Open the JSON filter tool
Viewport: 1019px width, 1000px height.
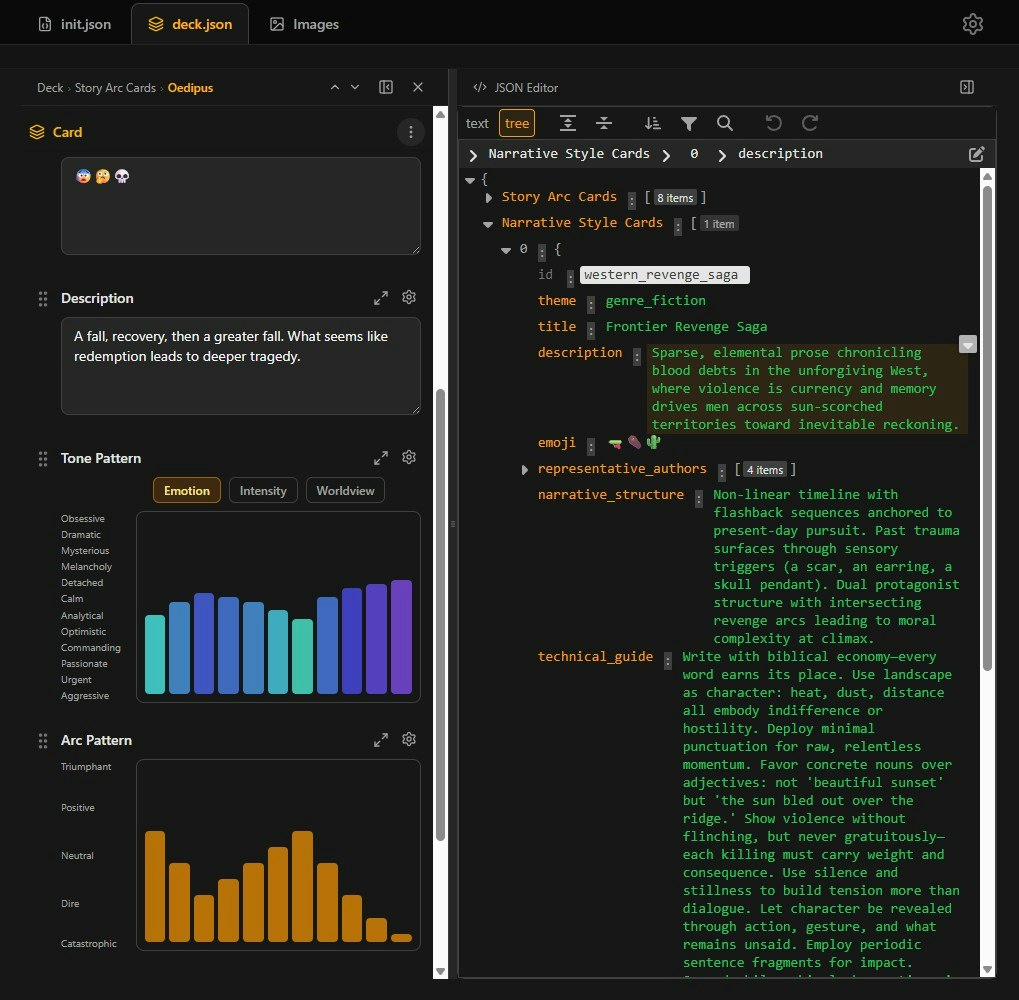[689, 123]
